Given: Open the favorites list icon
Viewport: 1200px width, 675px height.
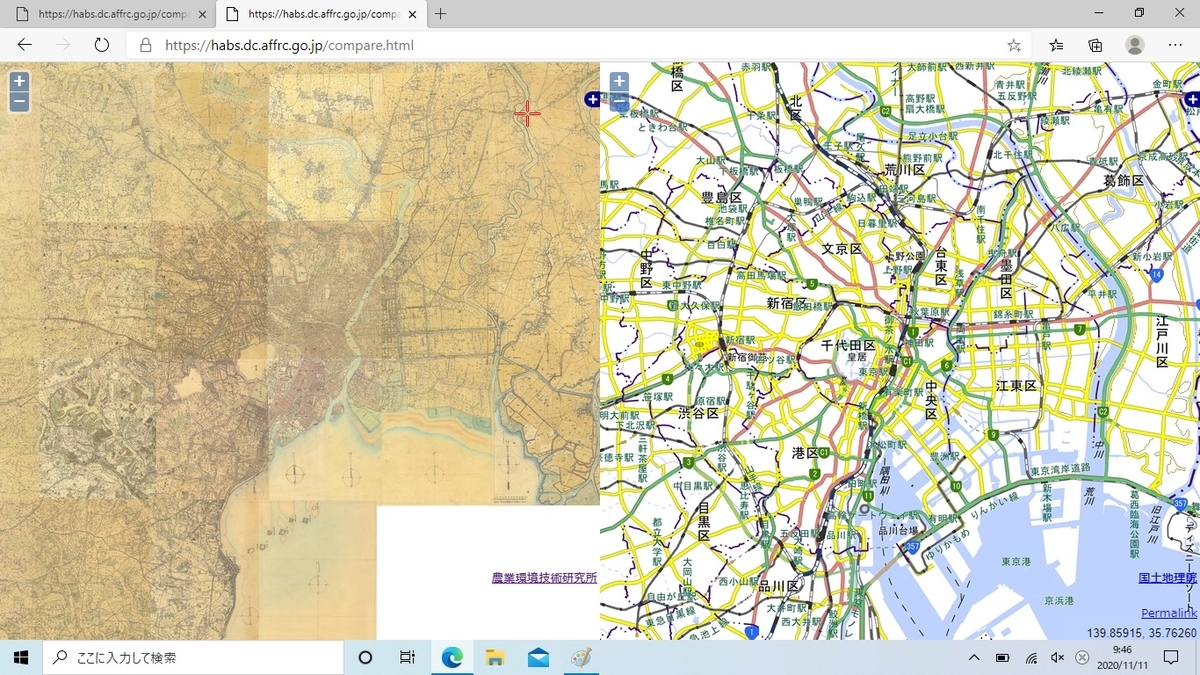Looking at the screenshot, I should [1057, 45].
